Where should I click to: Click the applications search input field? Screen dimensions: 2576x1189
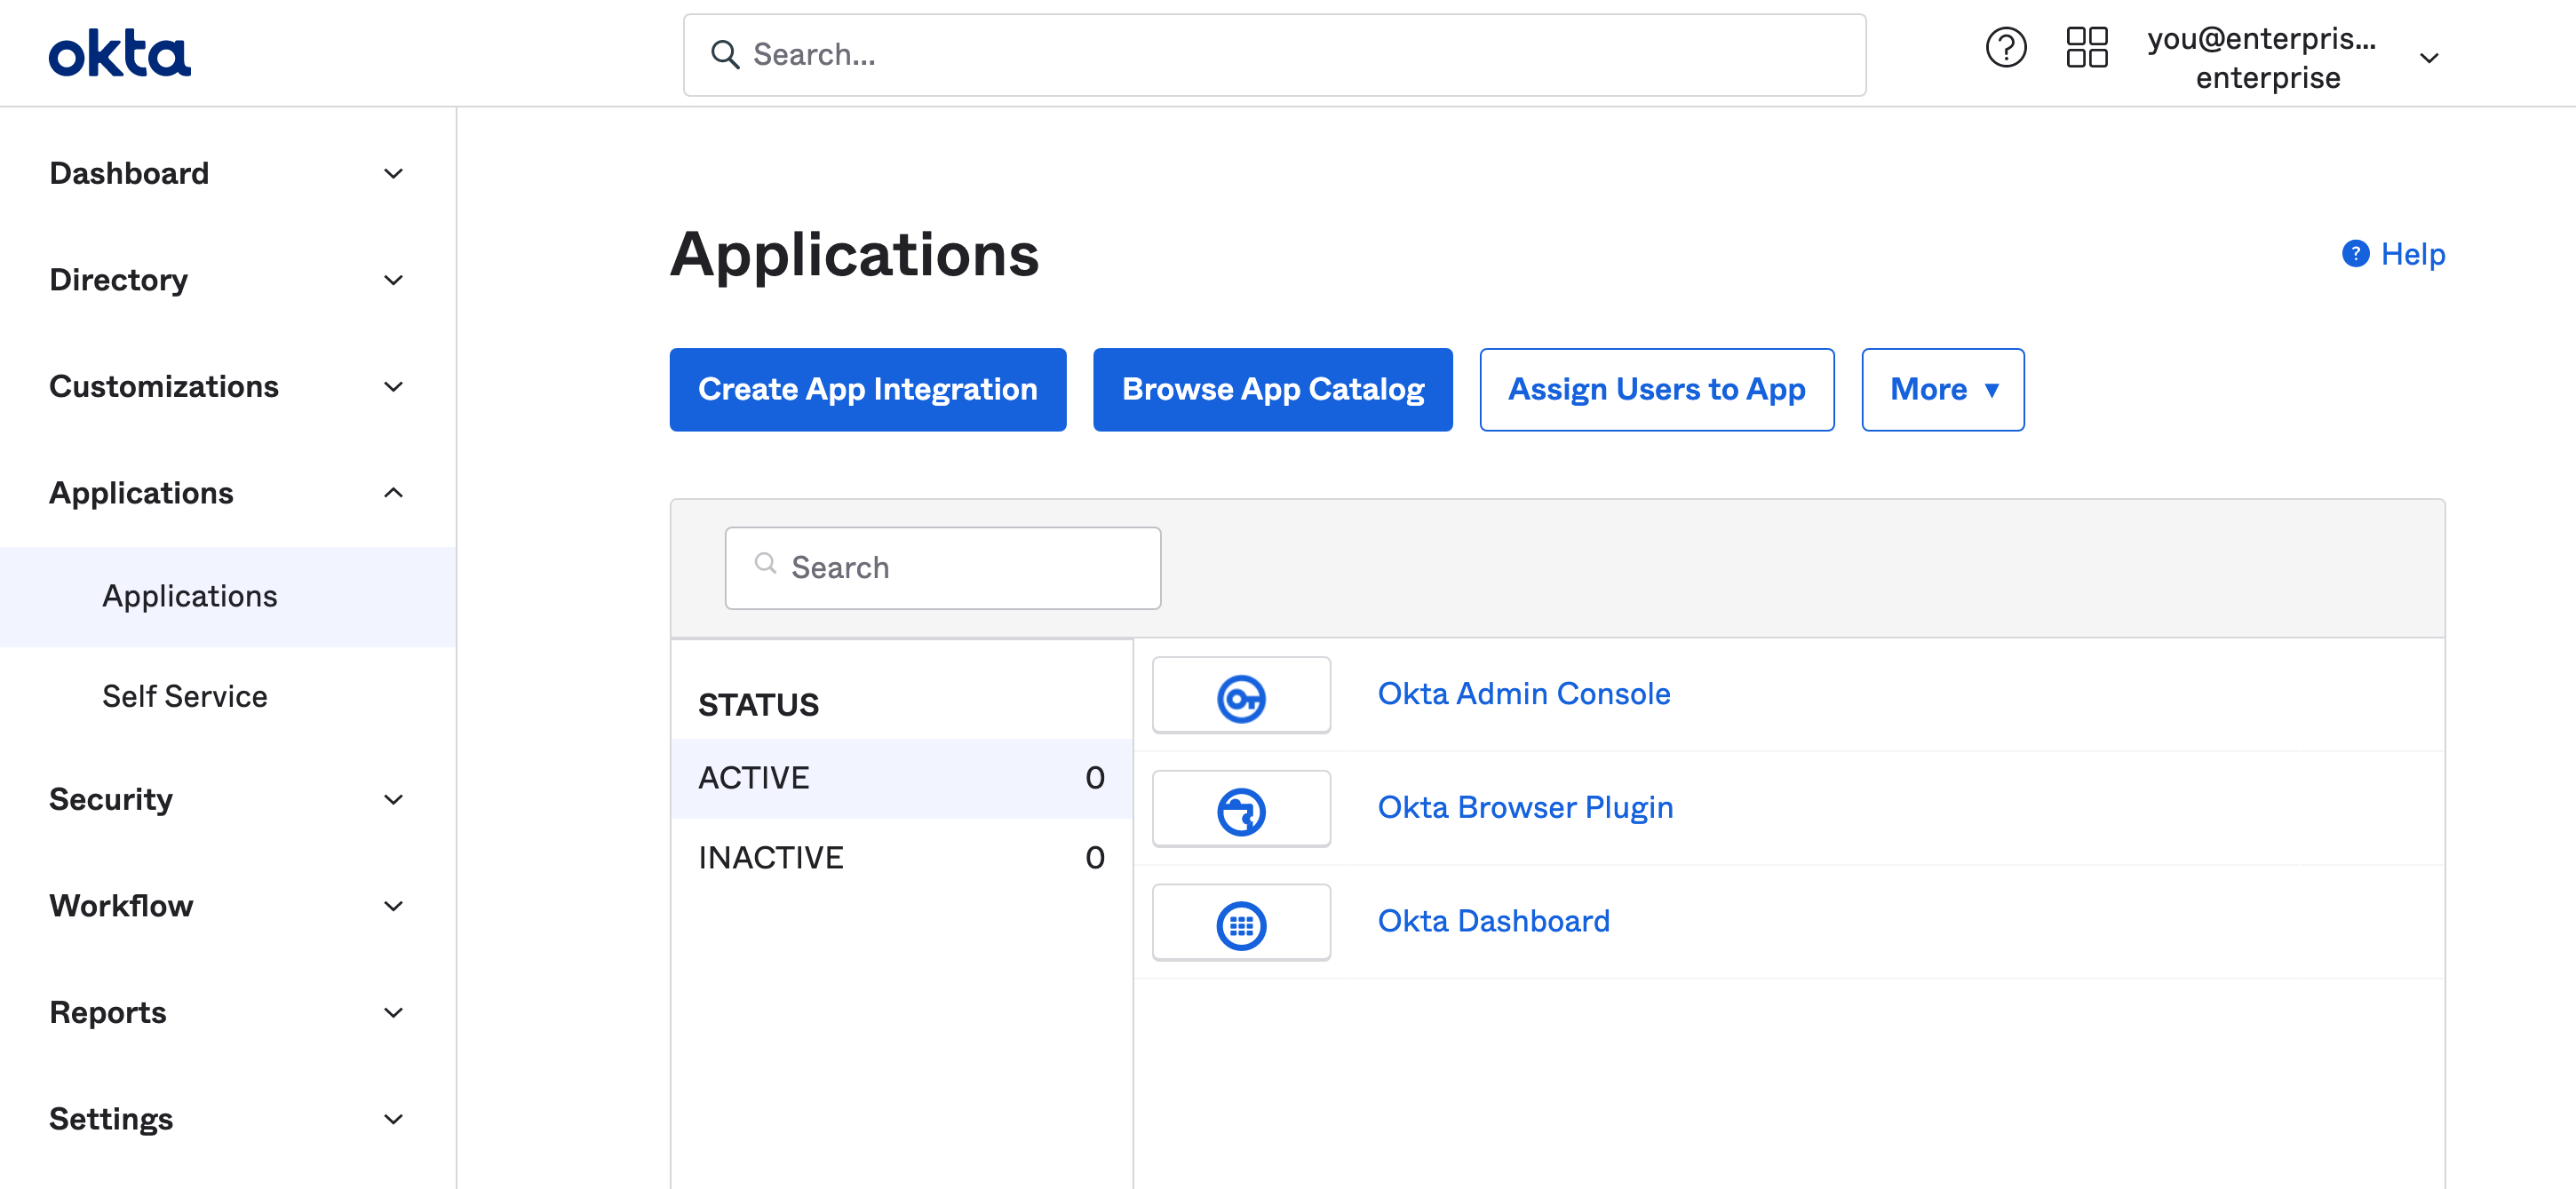click(x=943, y=567)
